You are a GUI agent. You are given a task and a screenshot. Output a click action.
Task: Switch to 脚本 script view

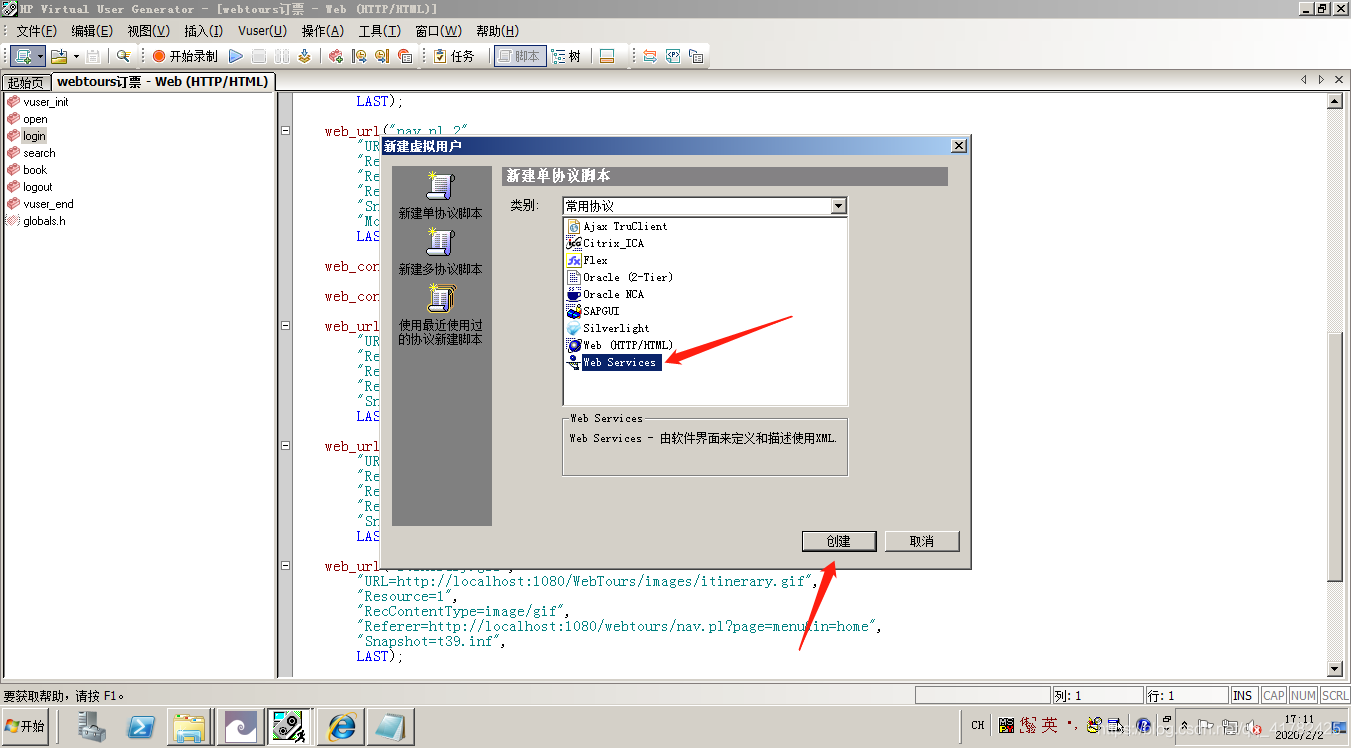click(519, 56)
